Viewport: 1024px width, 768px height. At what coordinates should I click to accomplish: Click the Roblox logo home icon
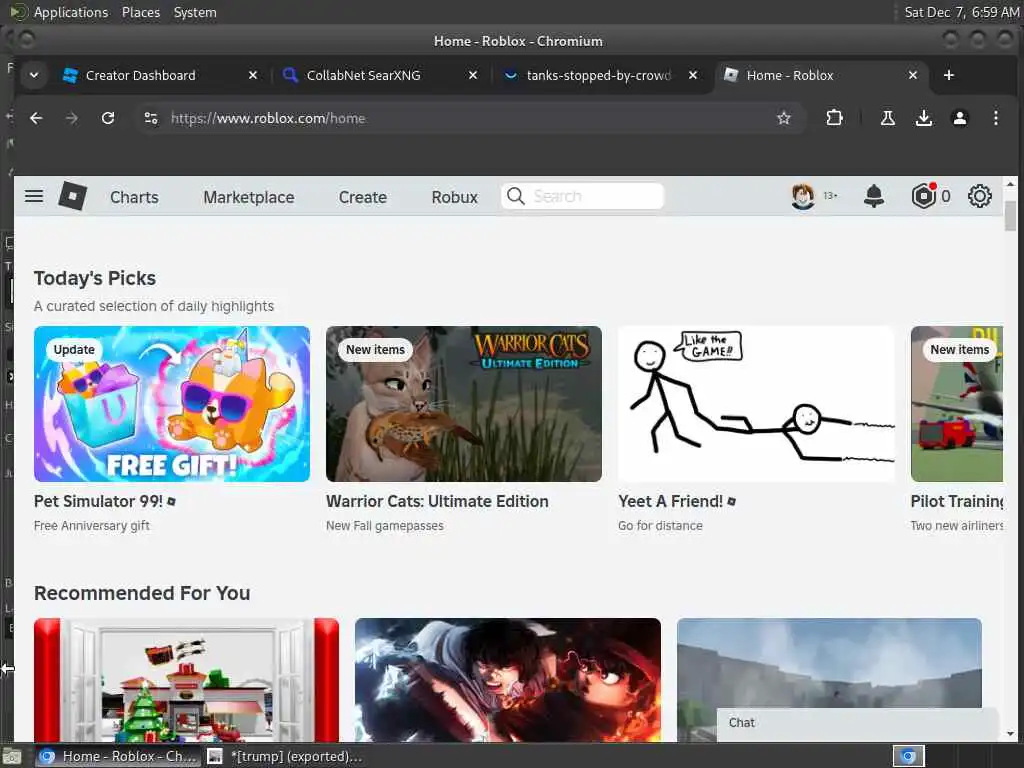[x=72, y=196]
